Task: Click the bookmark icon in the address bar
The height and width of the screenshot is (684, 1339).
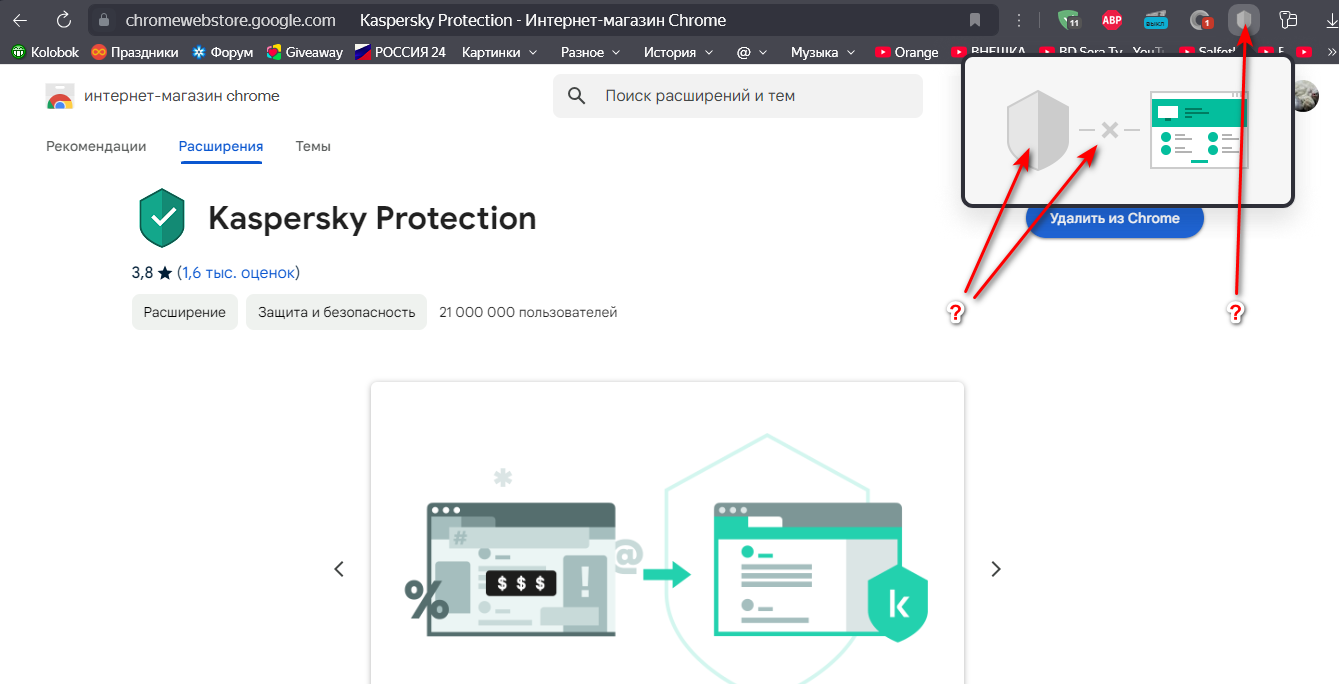Action: (x=975, y=20)
